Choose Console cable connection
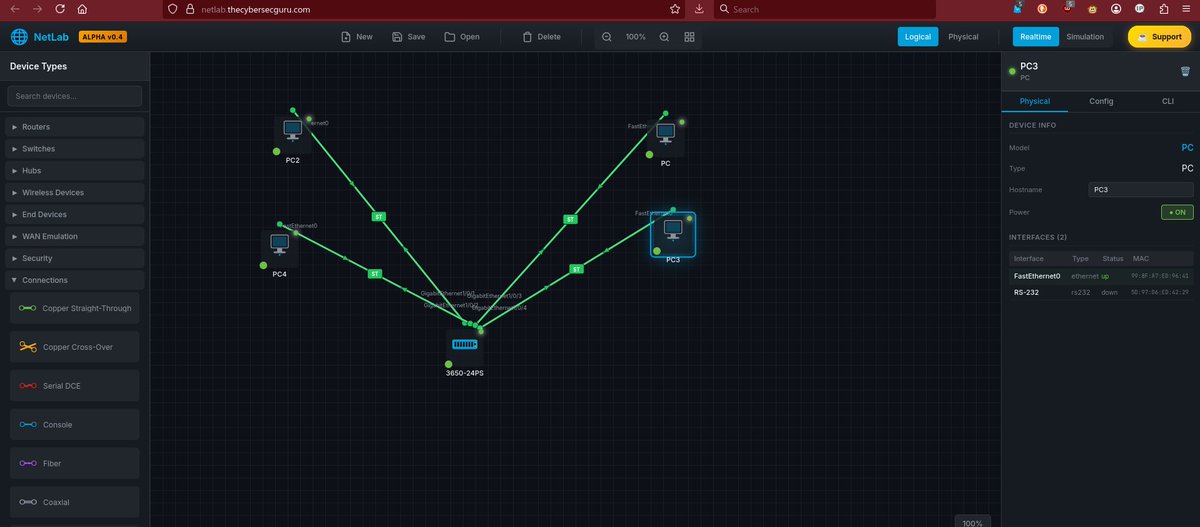This screenshot has height=527, width=1200. coord(75,424)
